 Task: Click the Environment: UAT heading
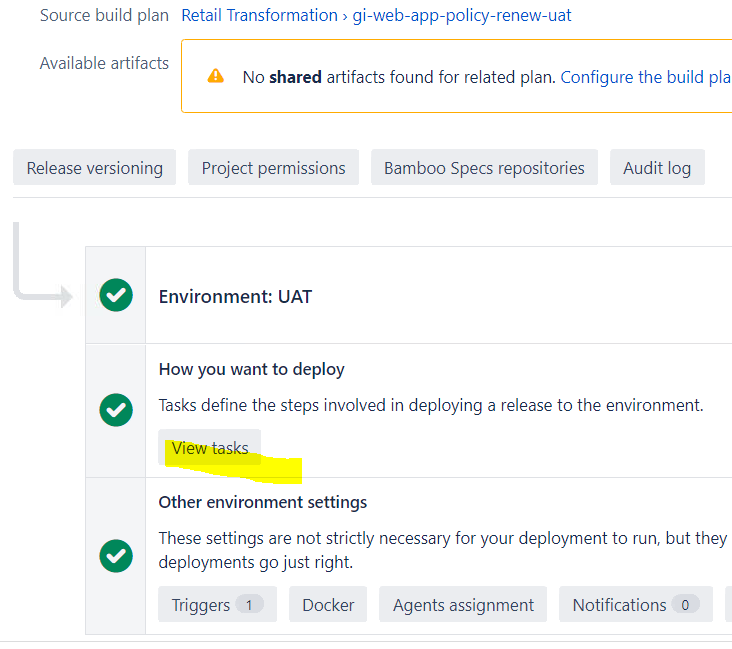click(x=235, y=297)
